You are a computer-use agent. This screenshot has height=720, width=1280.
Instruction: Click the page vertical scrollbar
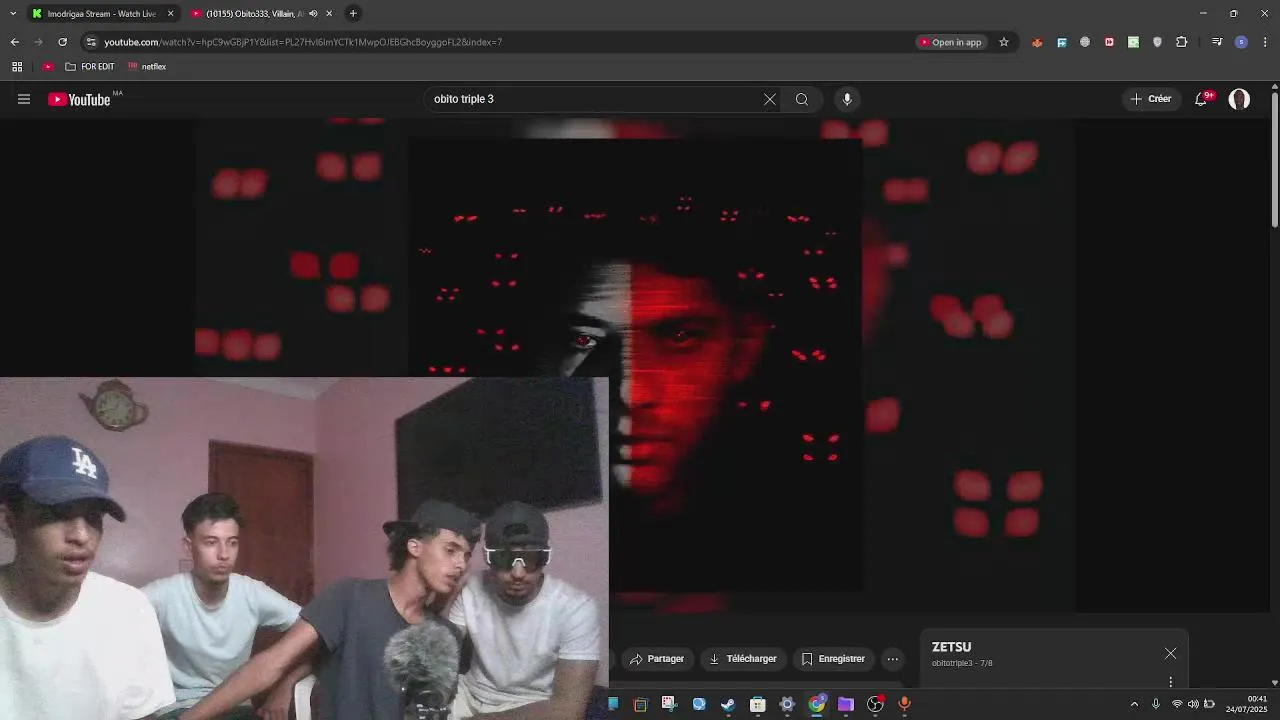pos(1274,160)
